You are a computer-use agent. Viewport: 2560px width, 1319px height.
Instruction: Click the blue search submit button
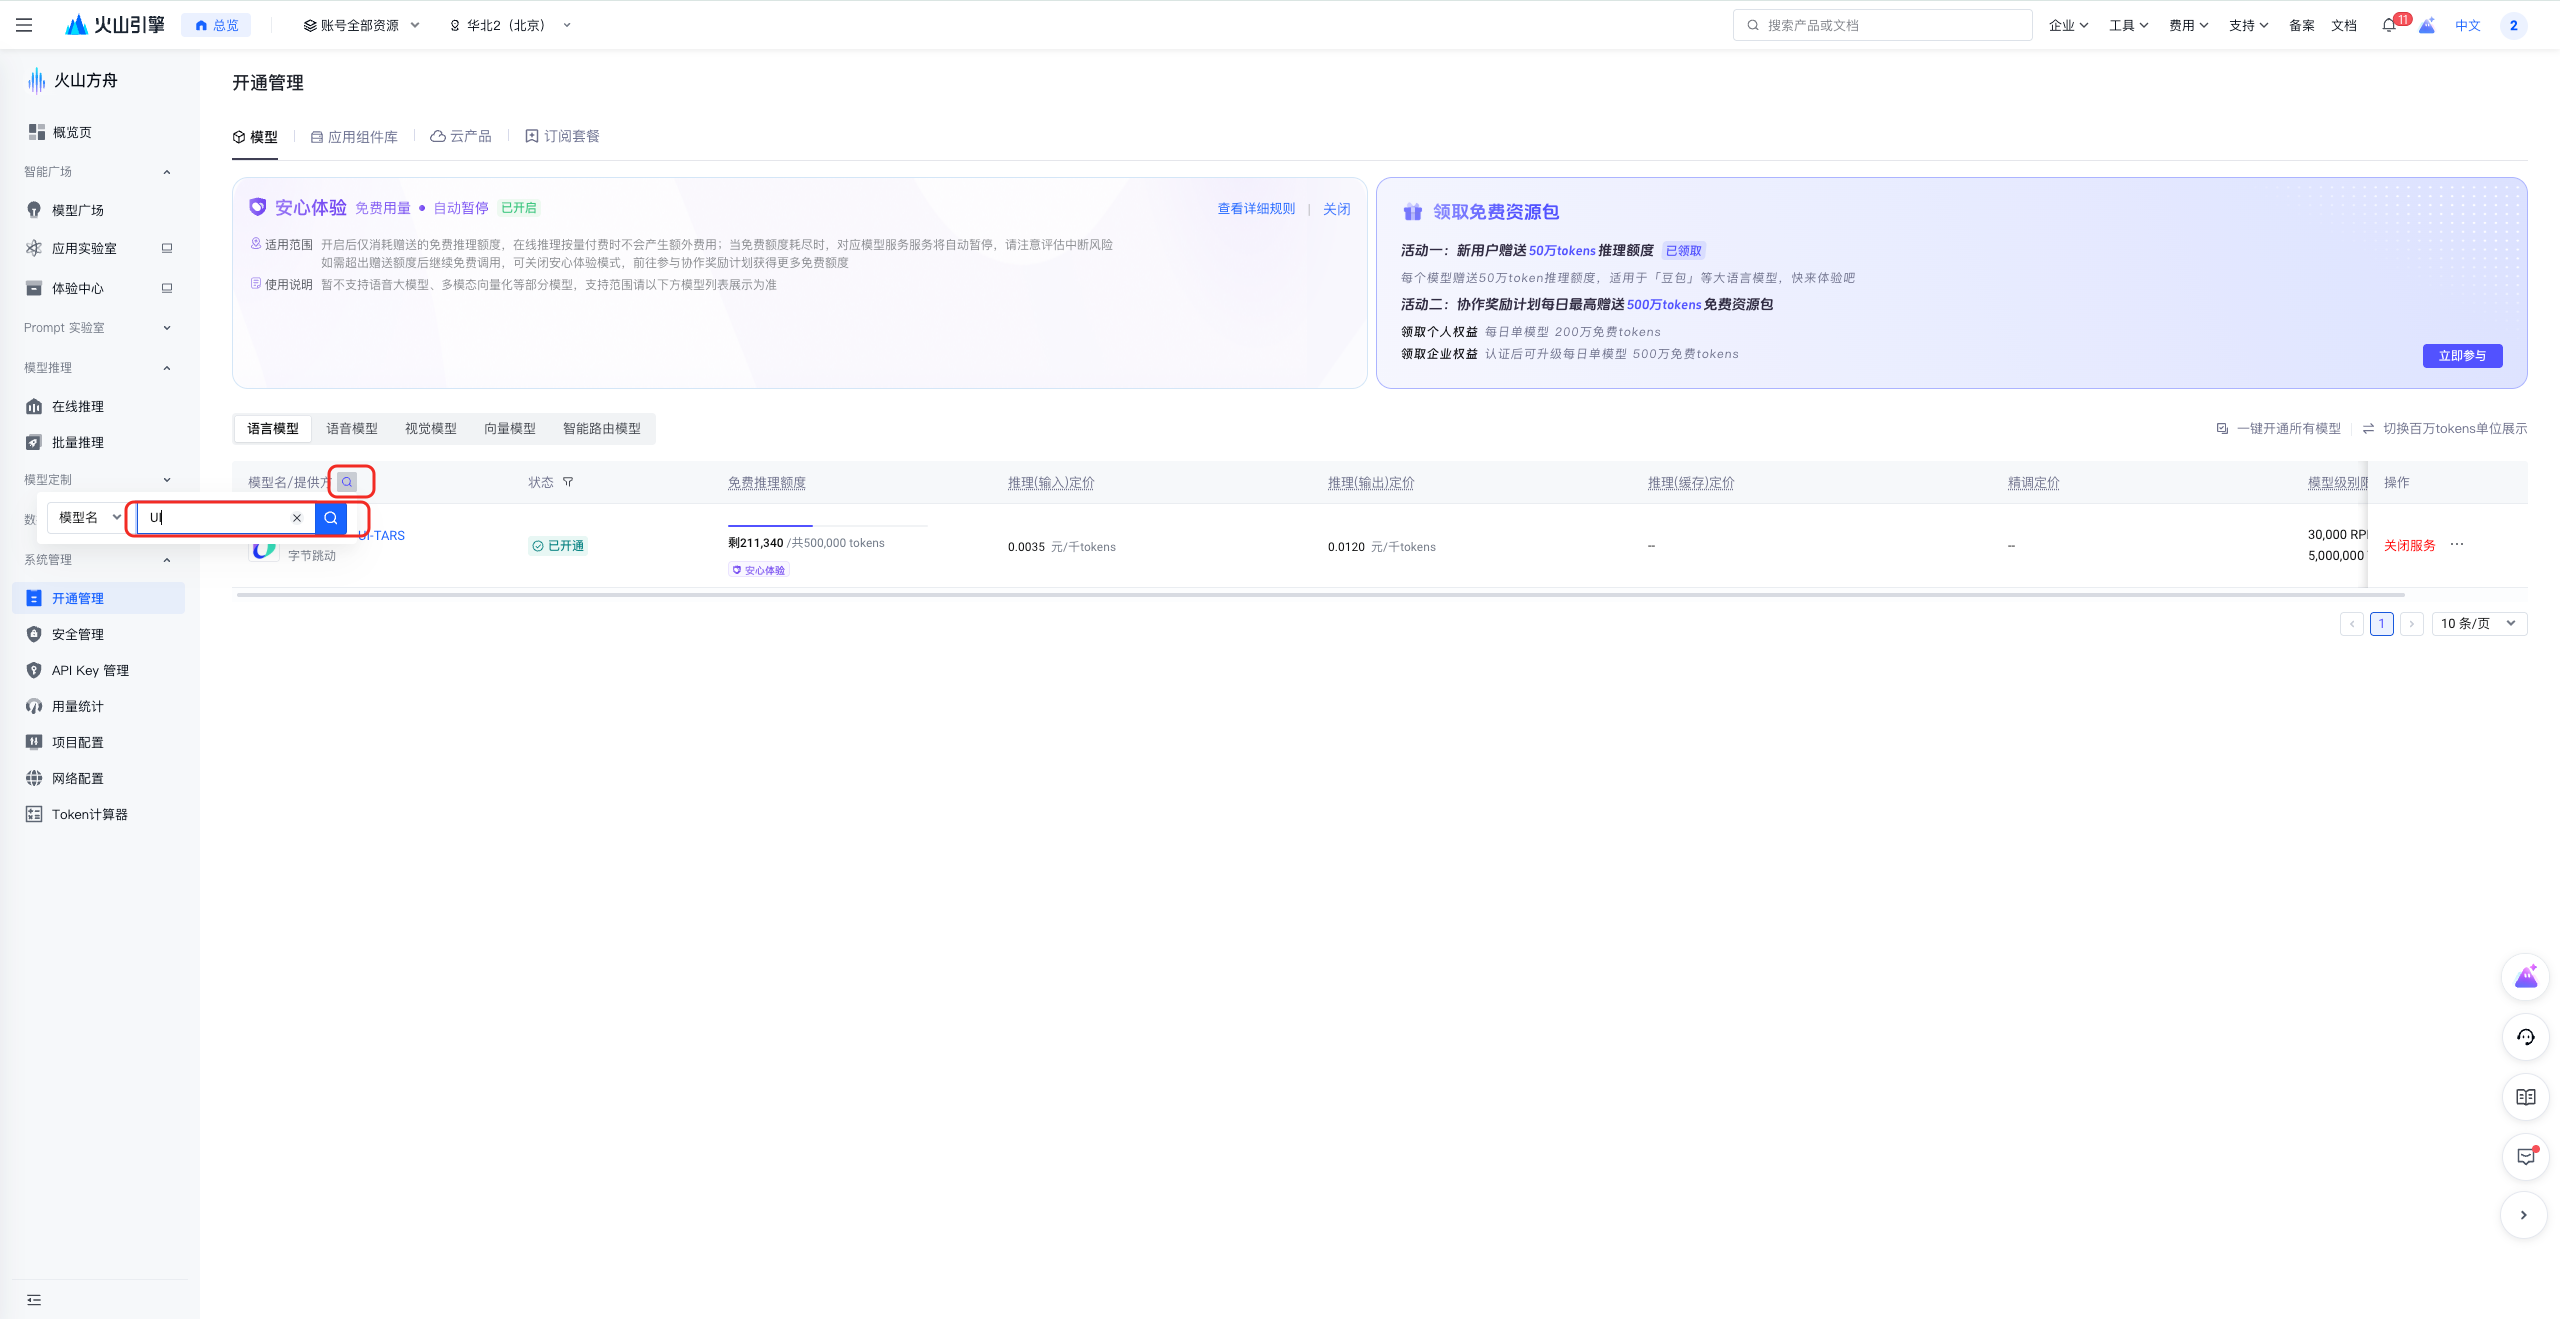[x=331, y=518]
